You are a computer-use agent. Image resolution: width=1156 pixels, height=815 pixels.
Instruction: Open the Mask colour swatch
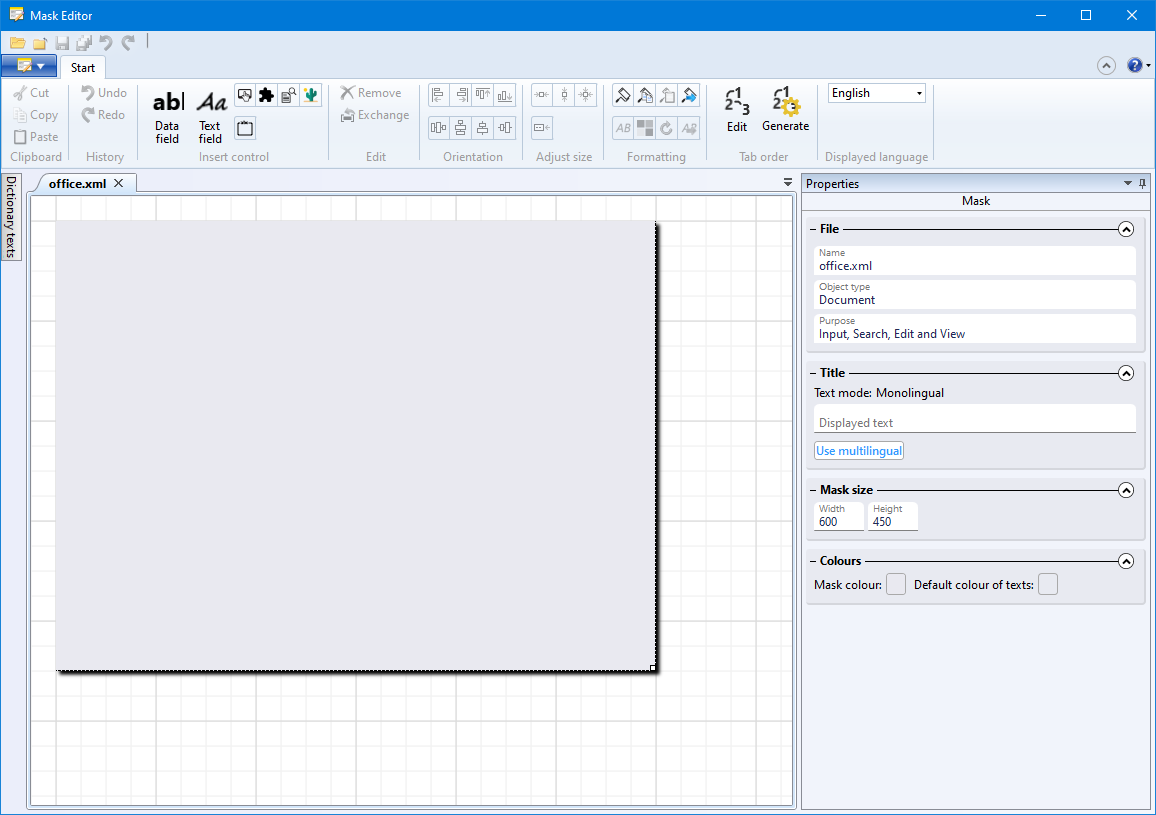pyautogui.click(x=896, y=585)
